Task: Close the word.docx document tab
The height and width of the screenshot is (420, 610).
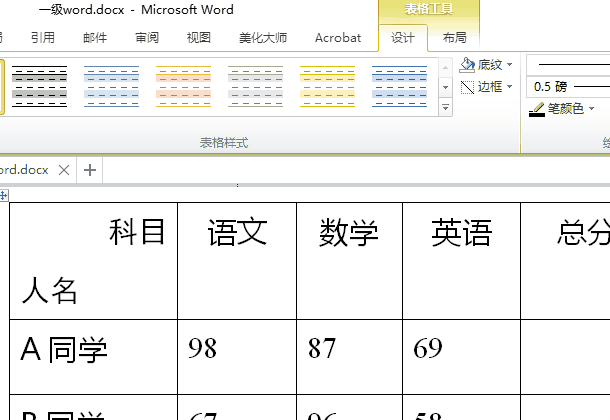Action: click(65, 170)
